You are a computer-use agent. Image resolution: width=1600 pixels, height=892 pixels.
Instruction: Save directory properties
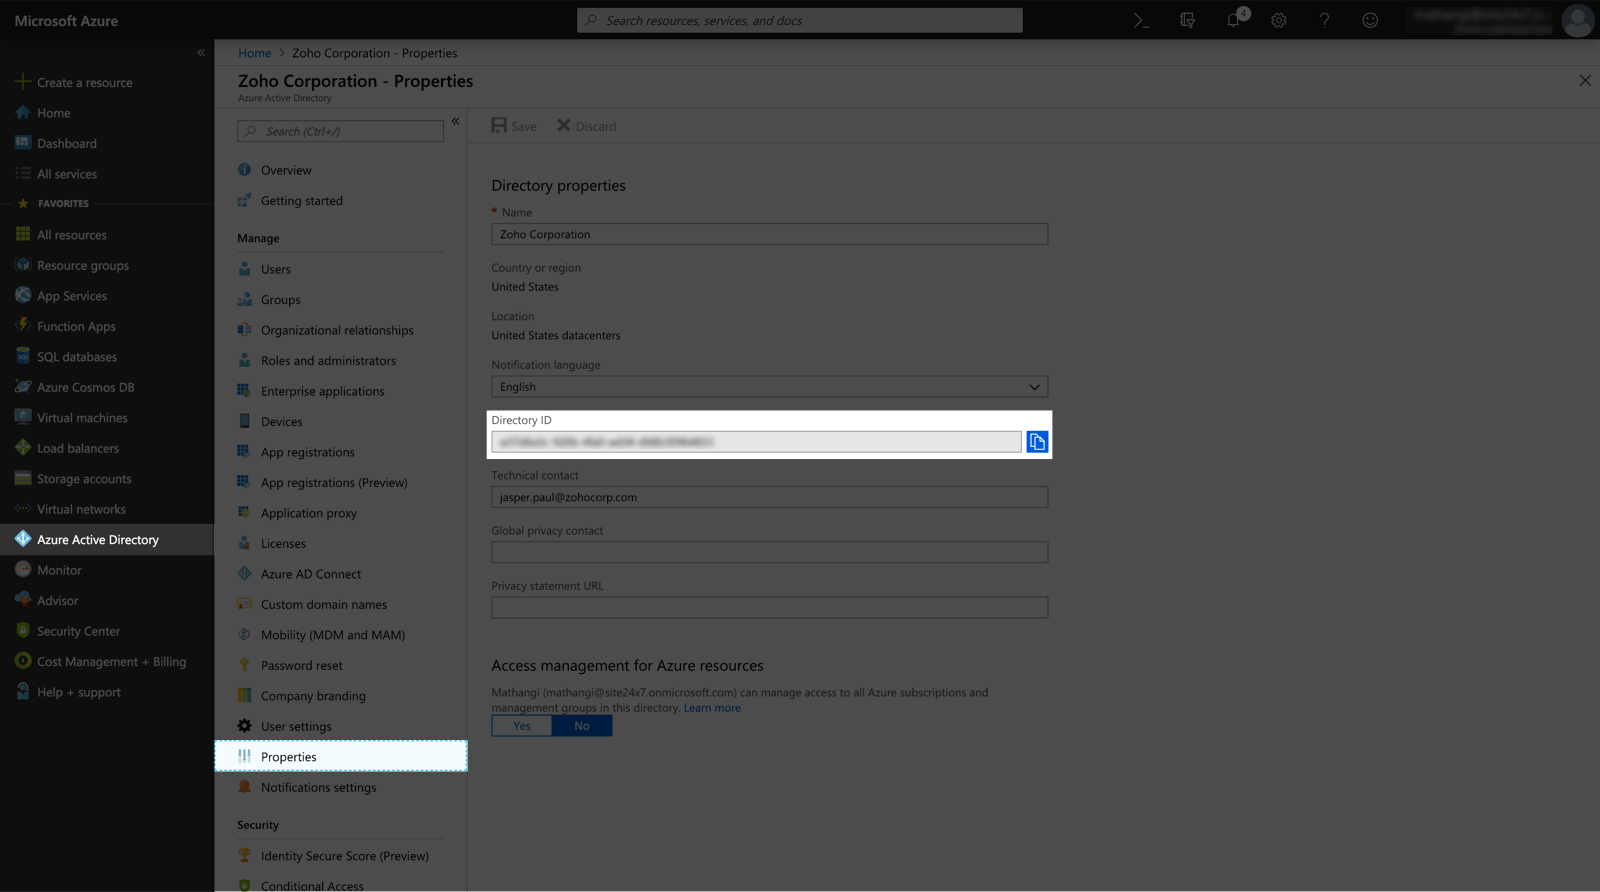514,126
